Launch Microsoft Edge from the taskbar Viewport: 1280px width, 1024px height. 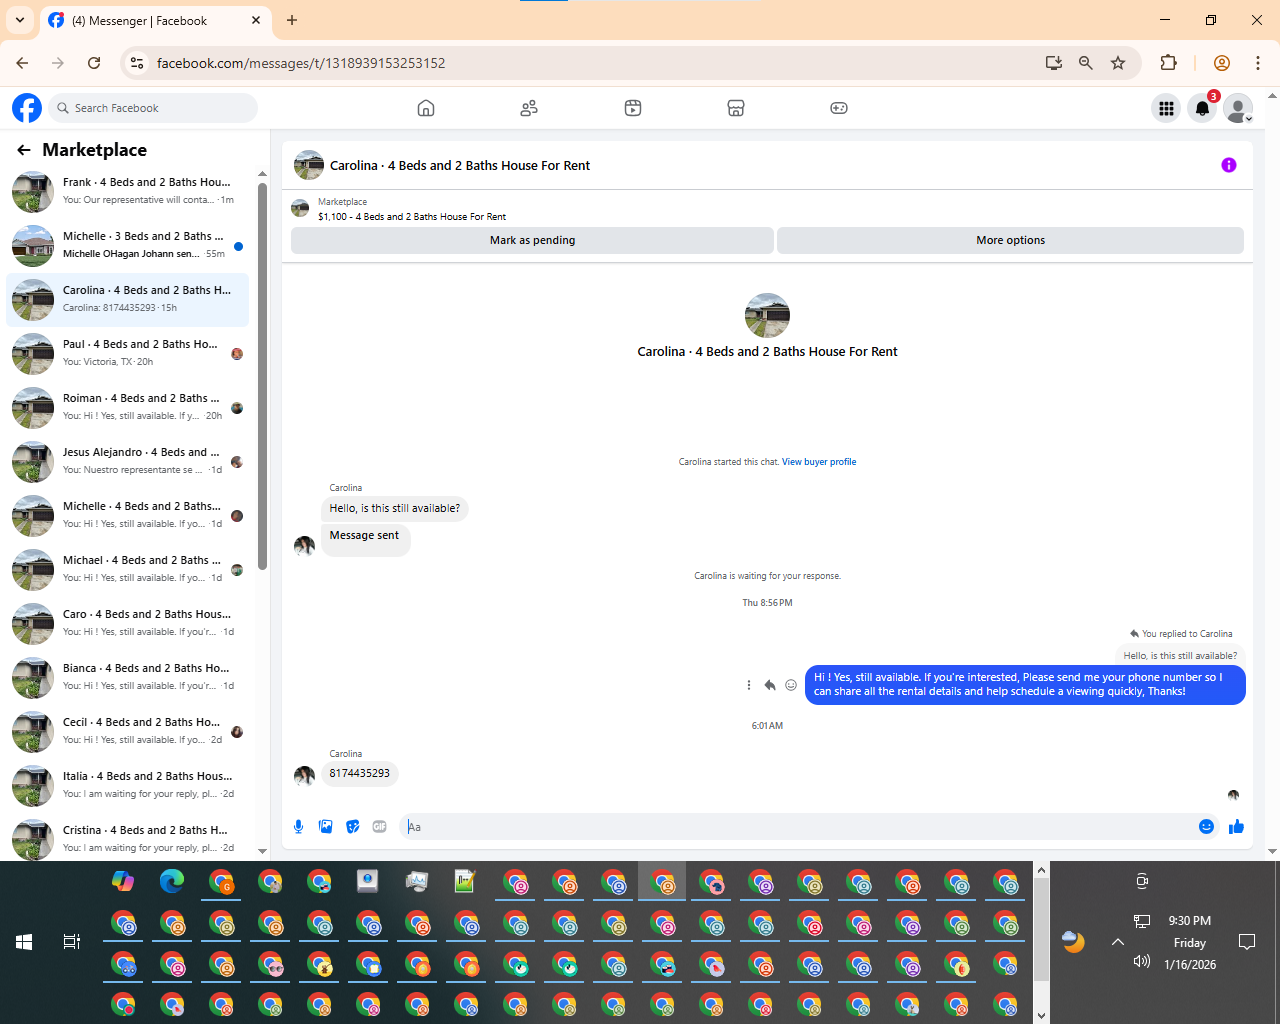[172, 881]
